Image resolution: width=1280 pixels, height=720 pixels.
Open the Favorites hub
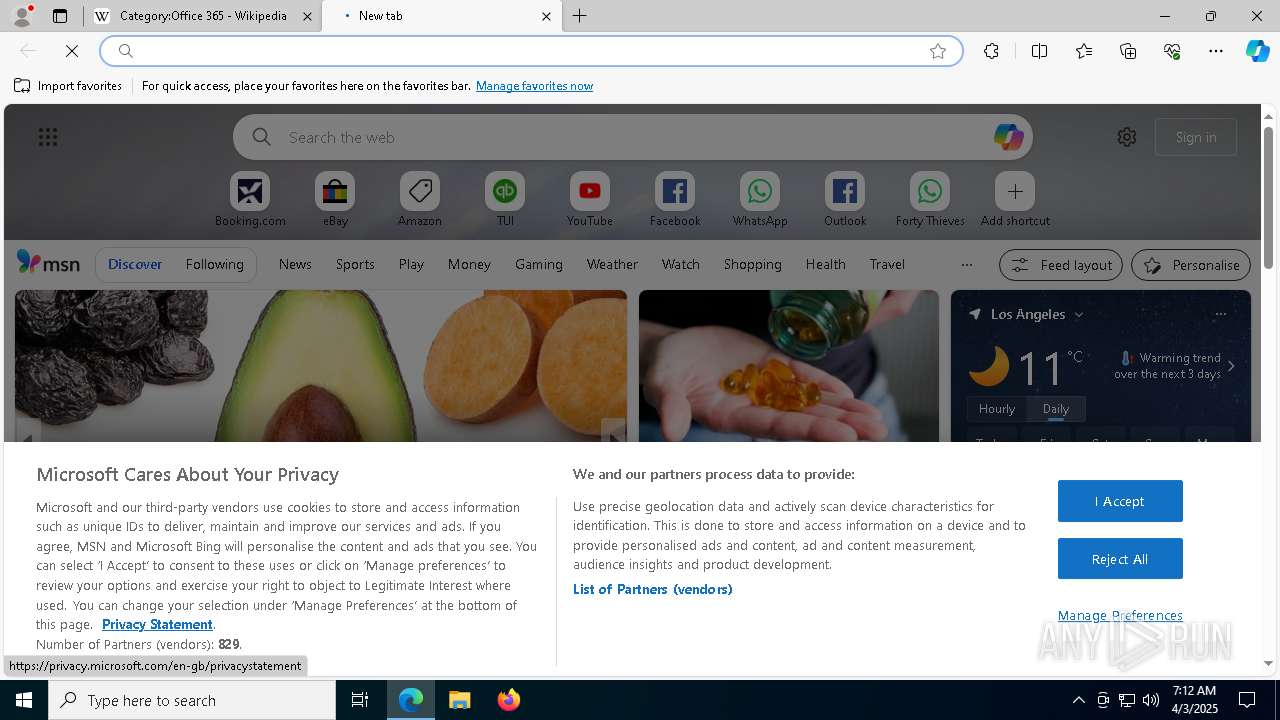point(1084,51)
